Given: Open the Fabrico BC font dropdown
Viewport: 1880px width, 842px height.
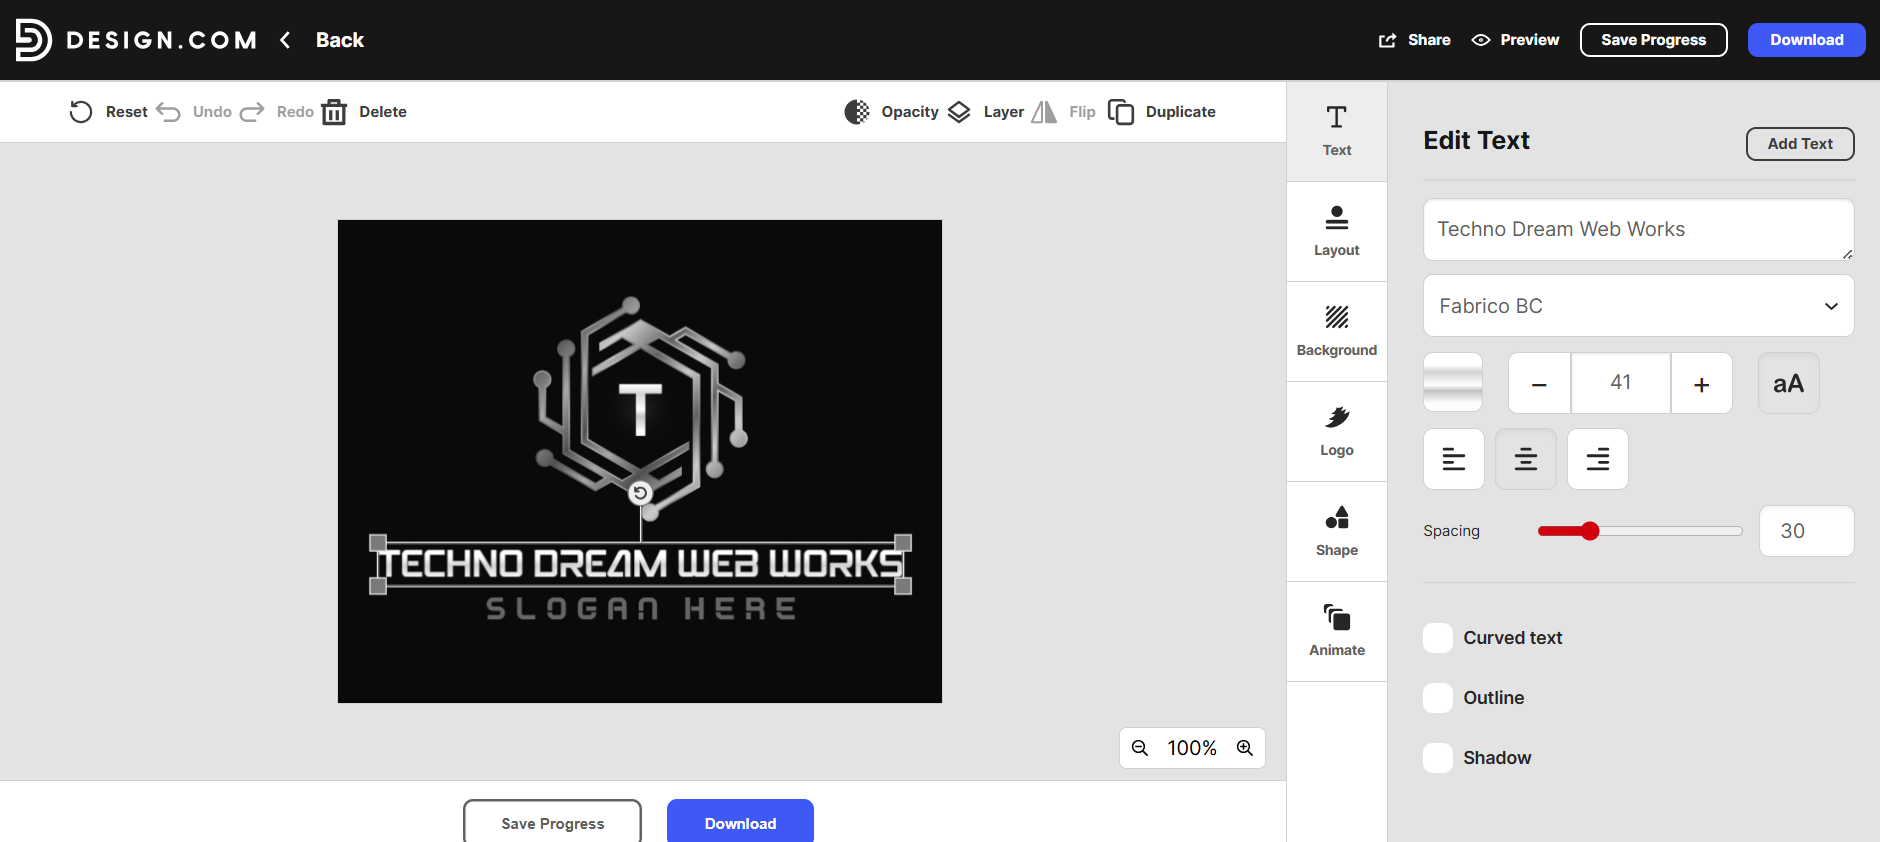Looking at the screenshot, I should tap(1639, 306).
